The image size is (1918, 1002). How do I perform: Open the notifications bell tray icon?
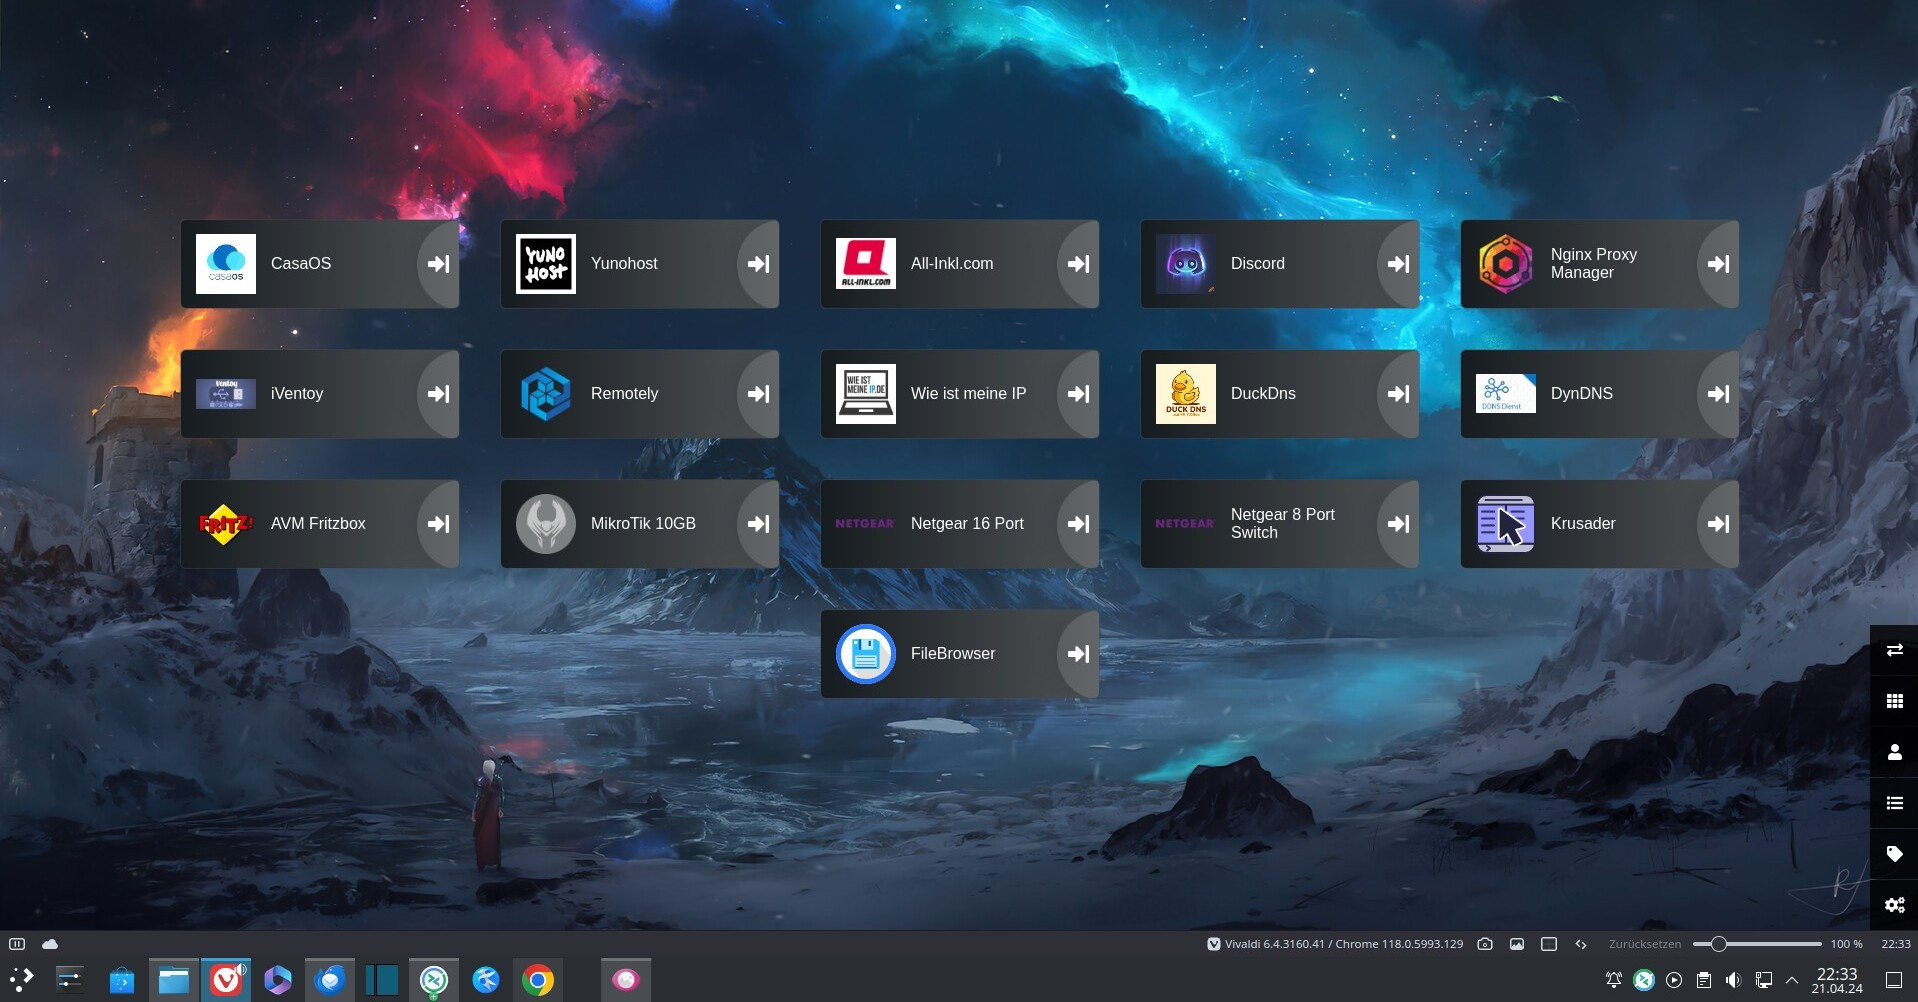point(1614,980)
